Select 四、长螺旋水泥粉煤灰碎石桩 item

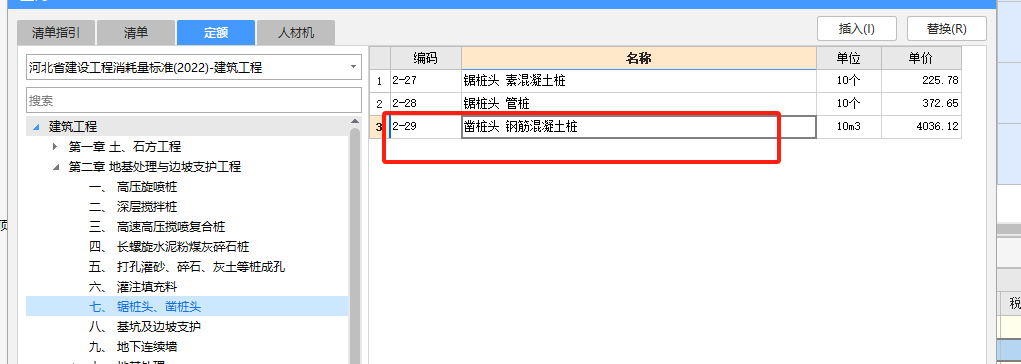169,247
